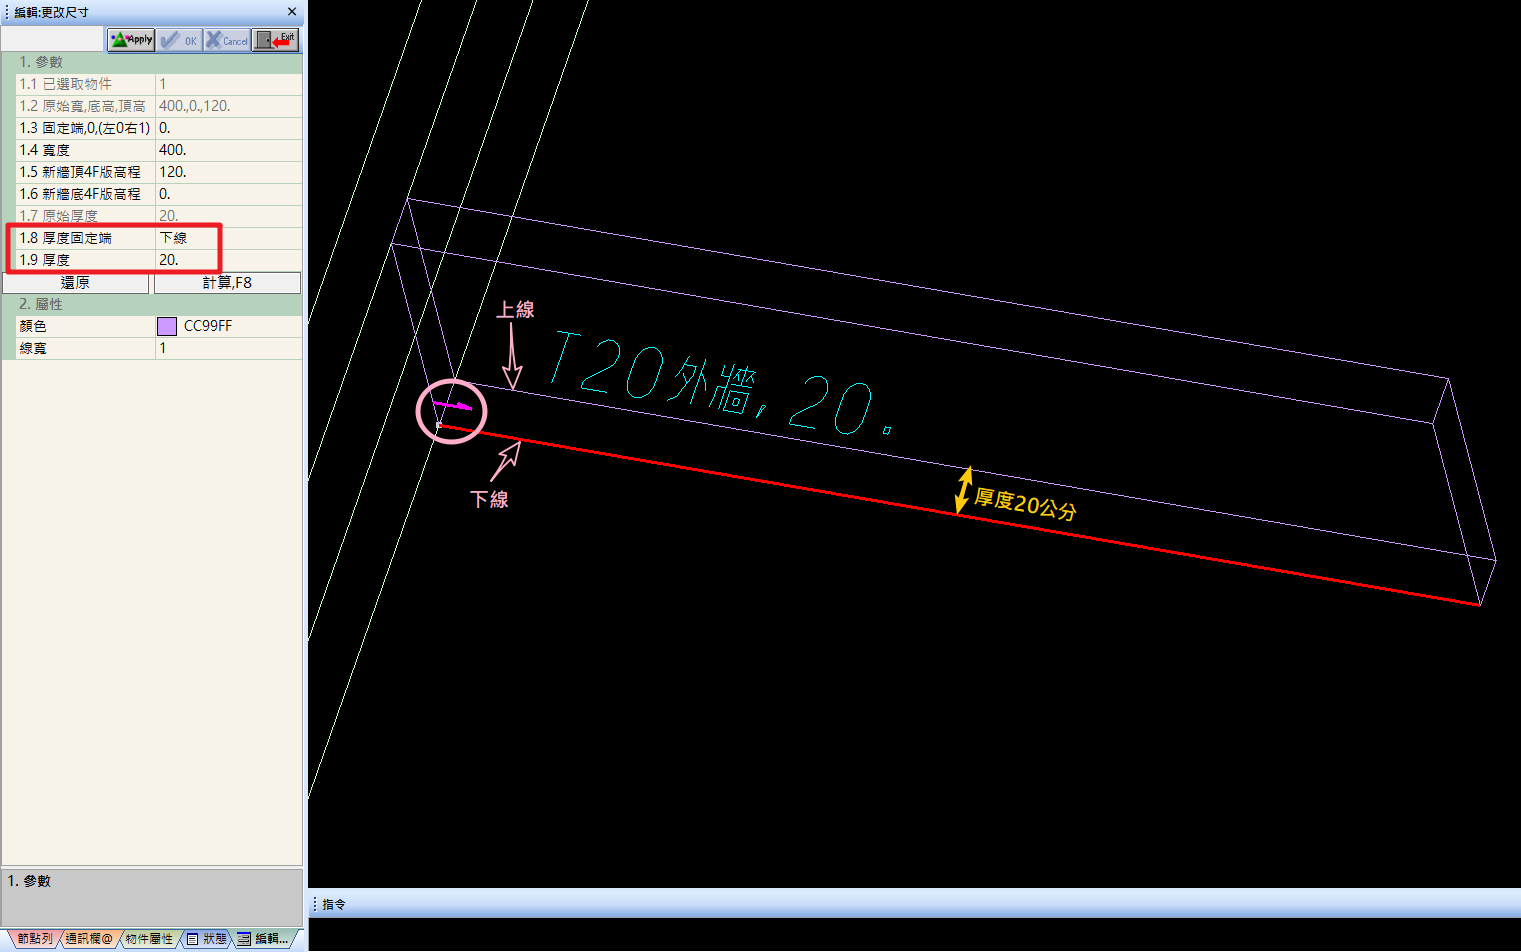Click the 1. 參數 description text at panel bottom
This screenshot has height=952, width=1521.
[x=29, y=881]
